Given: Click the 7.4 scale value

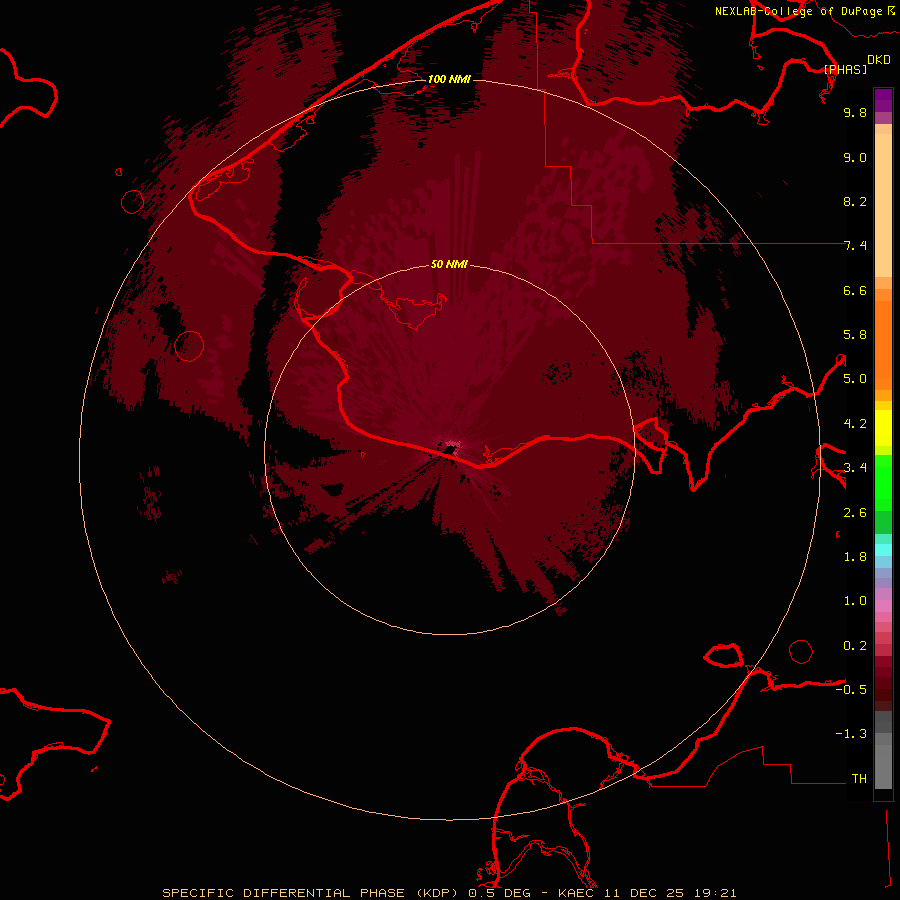Looking at the screenshot, I should pos(855,246).
